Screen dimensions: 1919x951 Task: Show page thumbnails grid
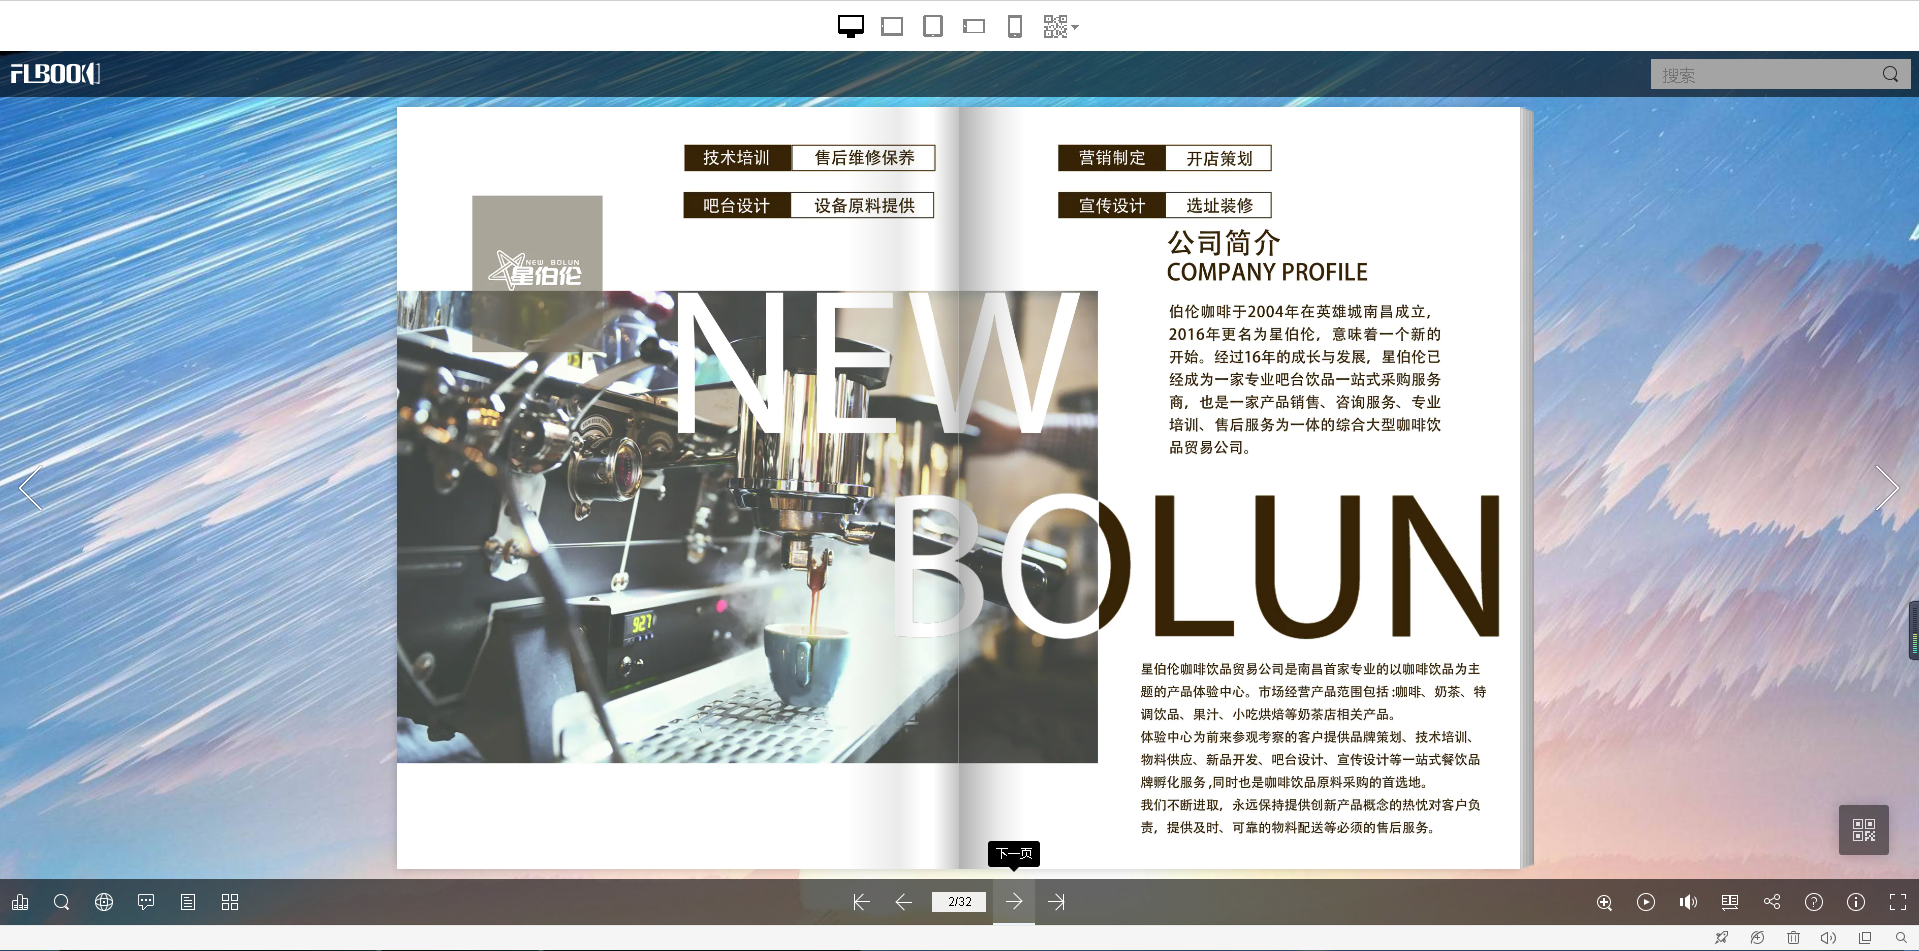230,902
